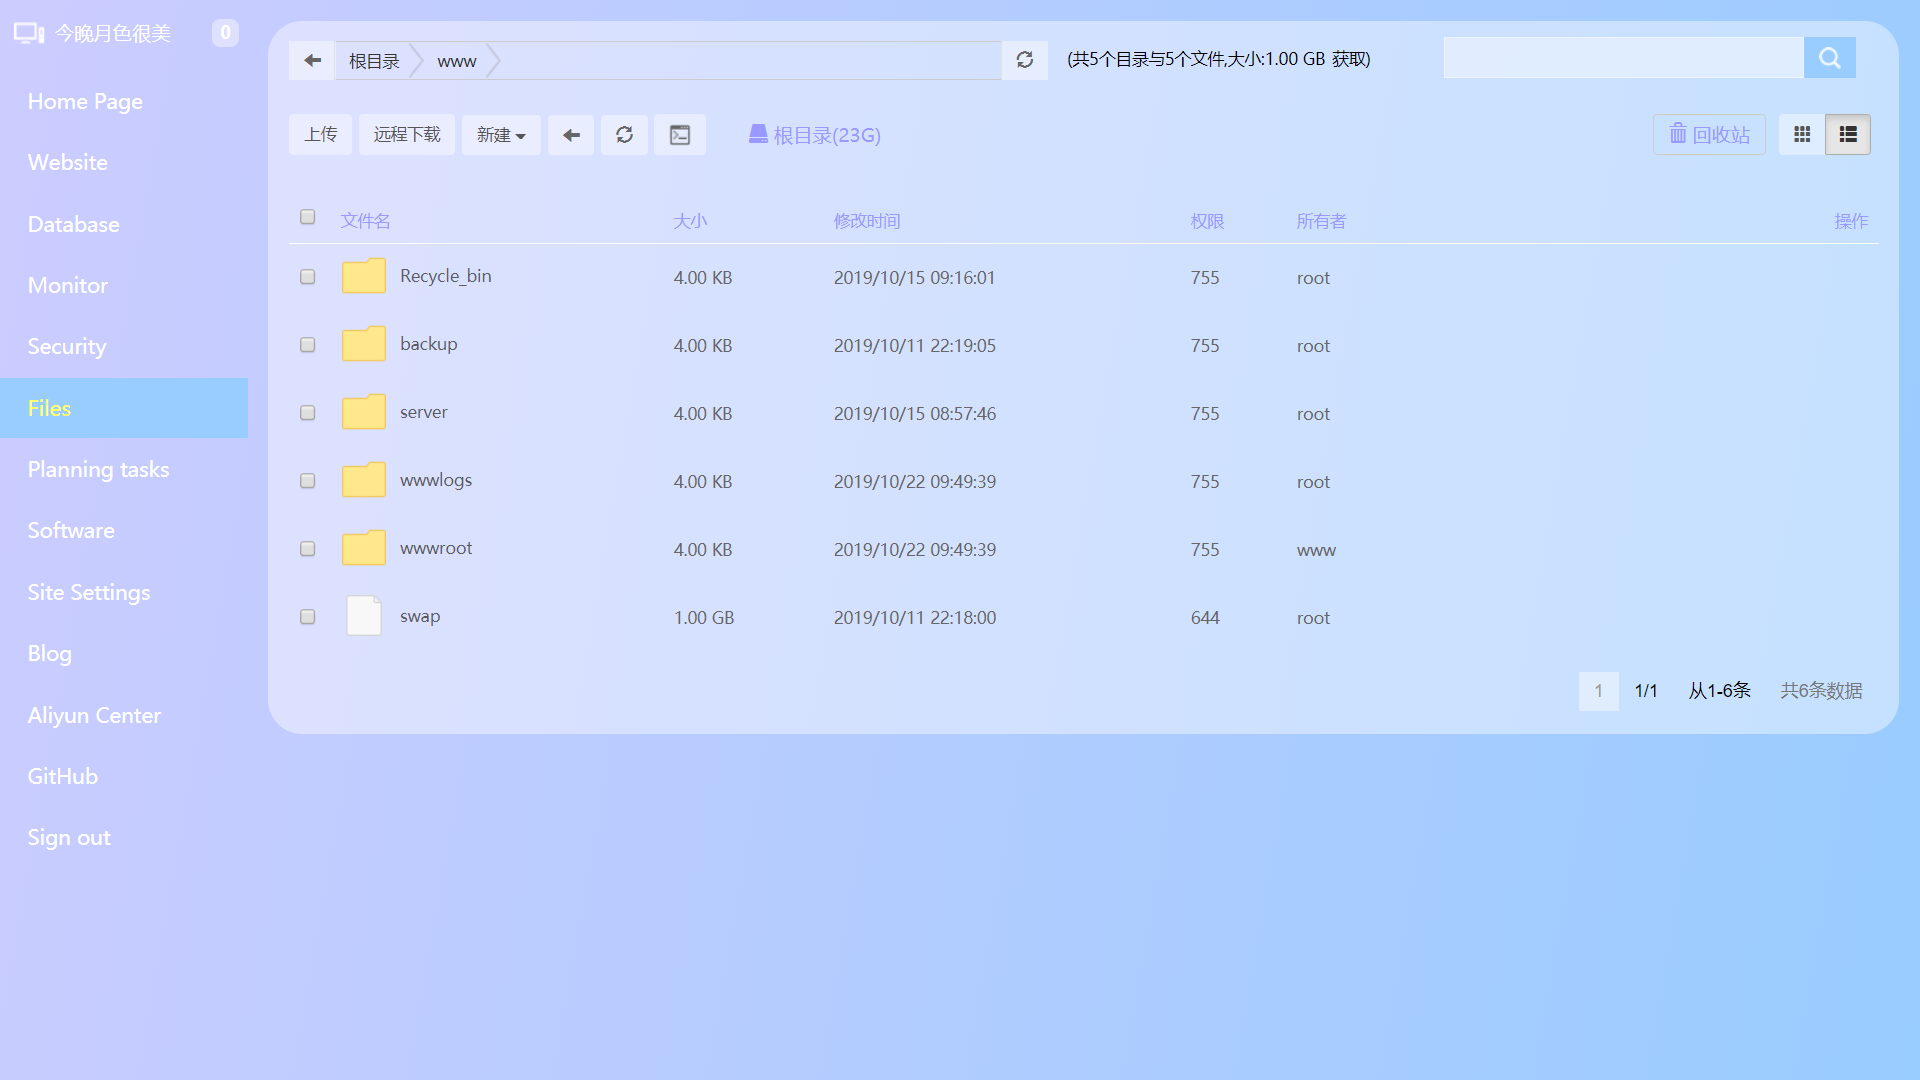Check the backup row checkbox

[308, 345]
